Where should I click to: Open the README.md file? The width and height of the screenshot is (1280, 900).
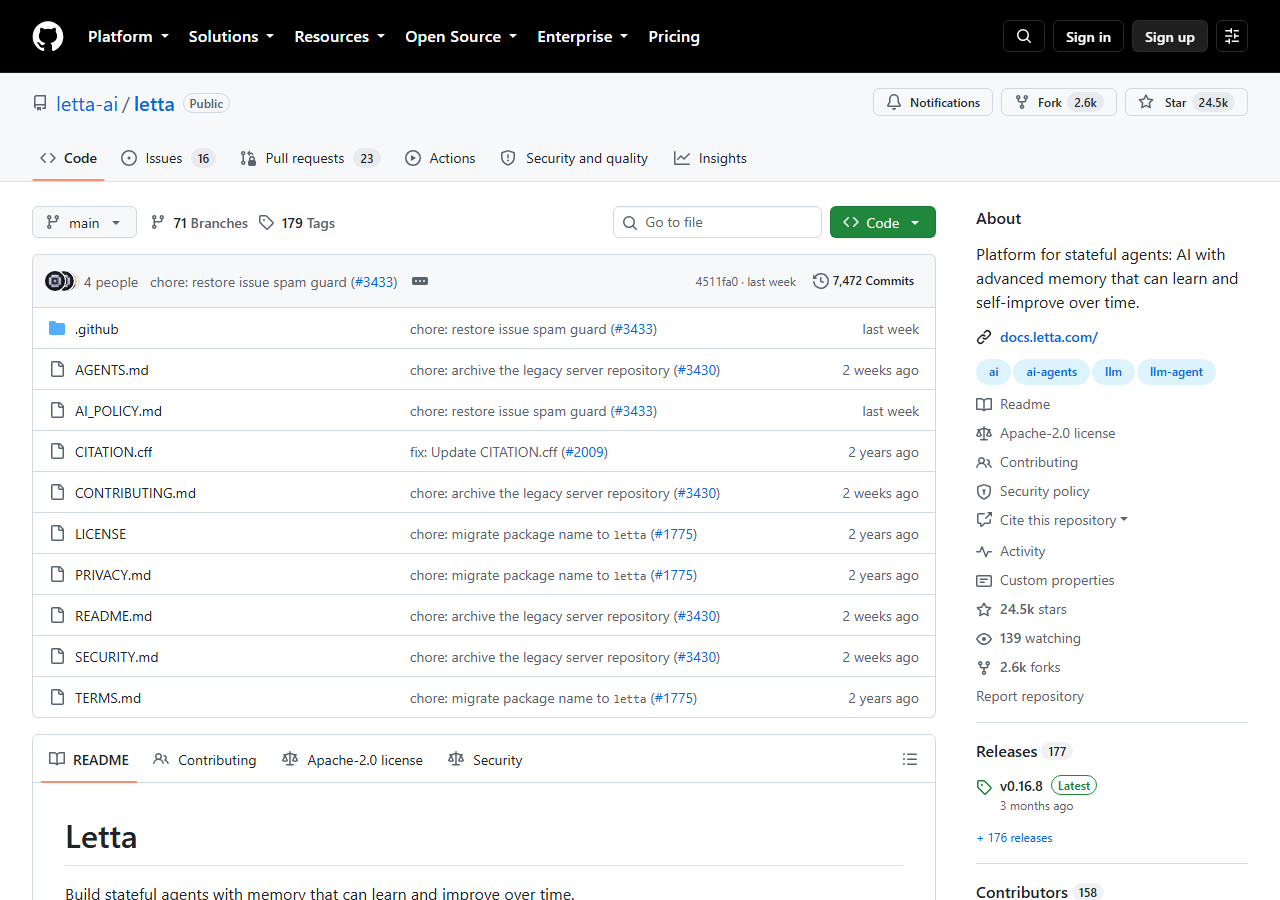[114, 616]
